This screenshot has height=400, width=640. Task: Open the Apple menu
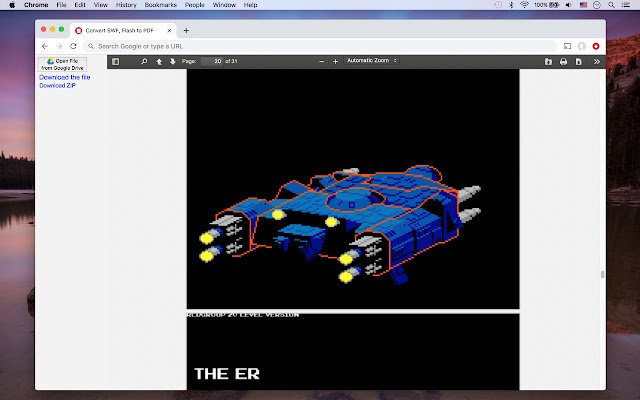click(12, 5)
